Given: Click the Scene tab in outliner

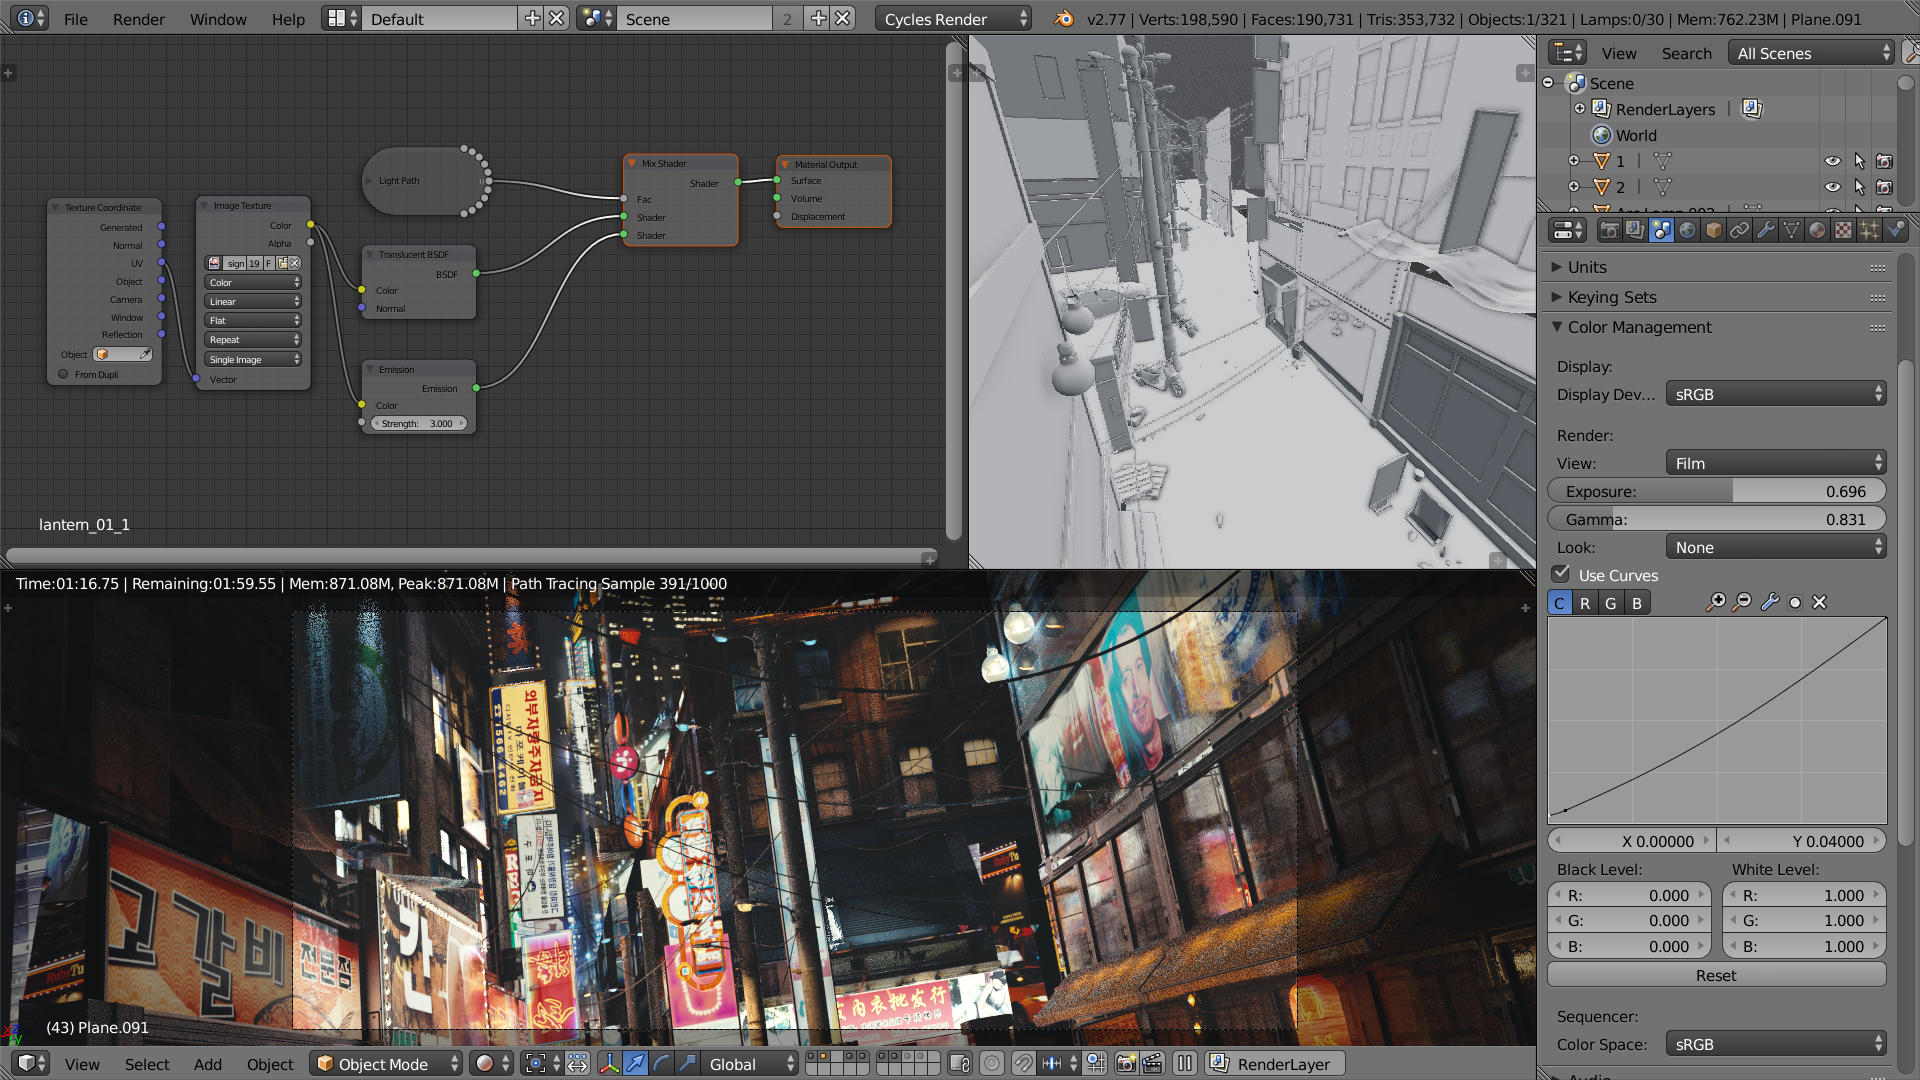Looking at the screenshot, I should [1611, 83].
